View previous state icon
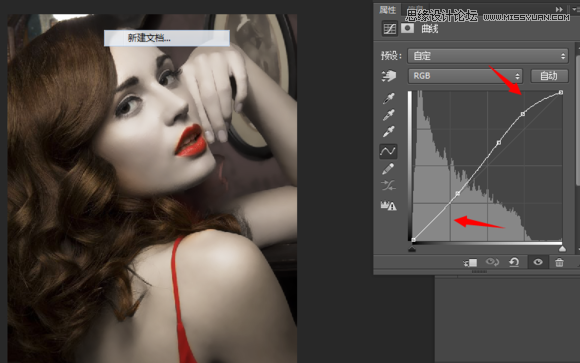This screenshot has height=363, width=580. (x=492, y=262)
